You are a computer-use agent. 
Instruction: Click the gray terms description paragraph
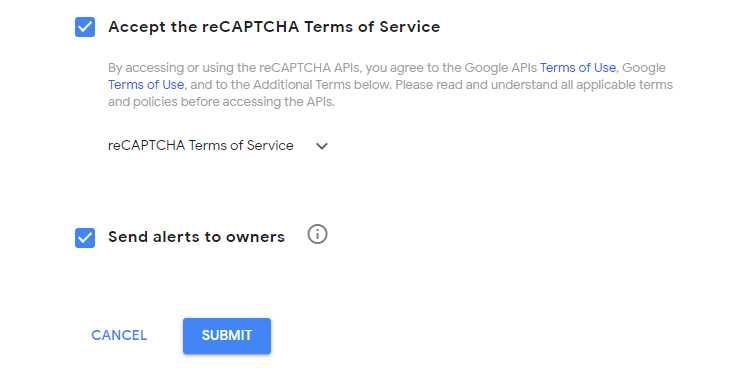coord(390,85)
